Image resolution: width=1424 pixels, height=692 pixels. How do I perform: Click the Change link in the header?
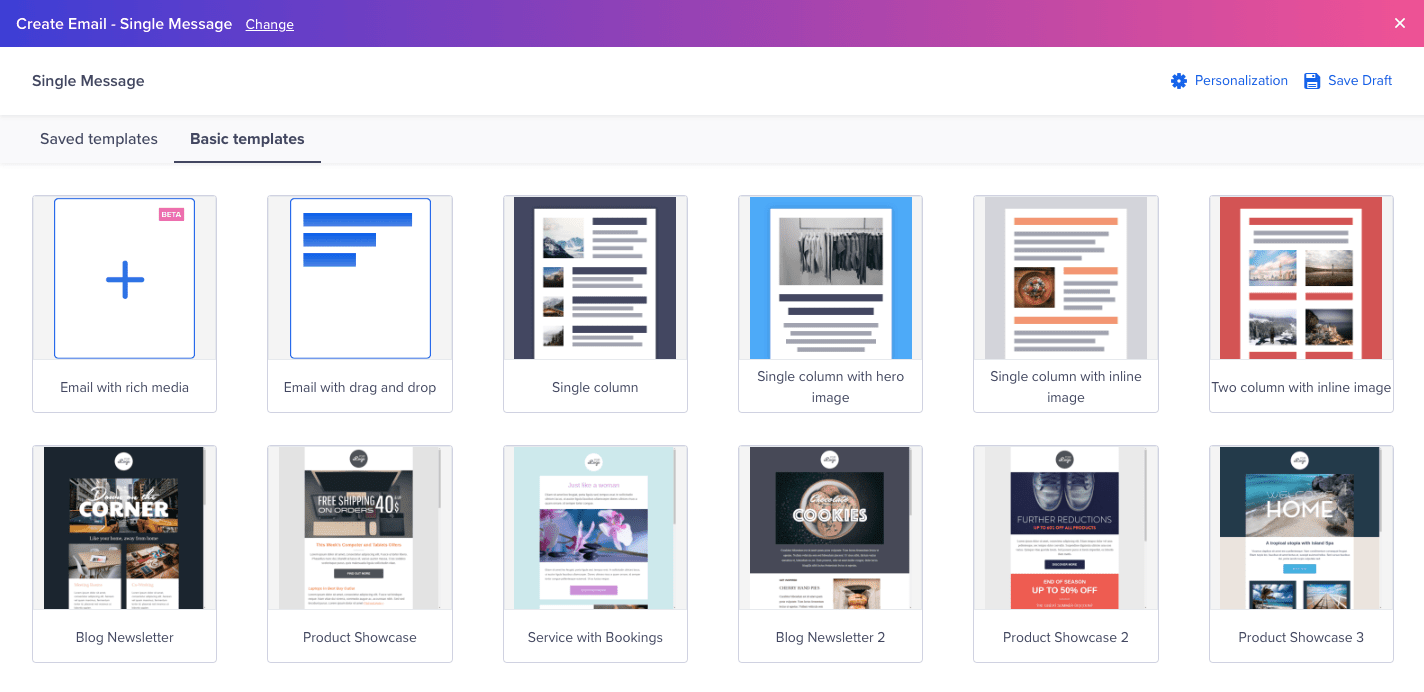point(269,24)
